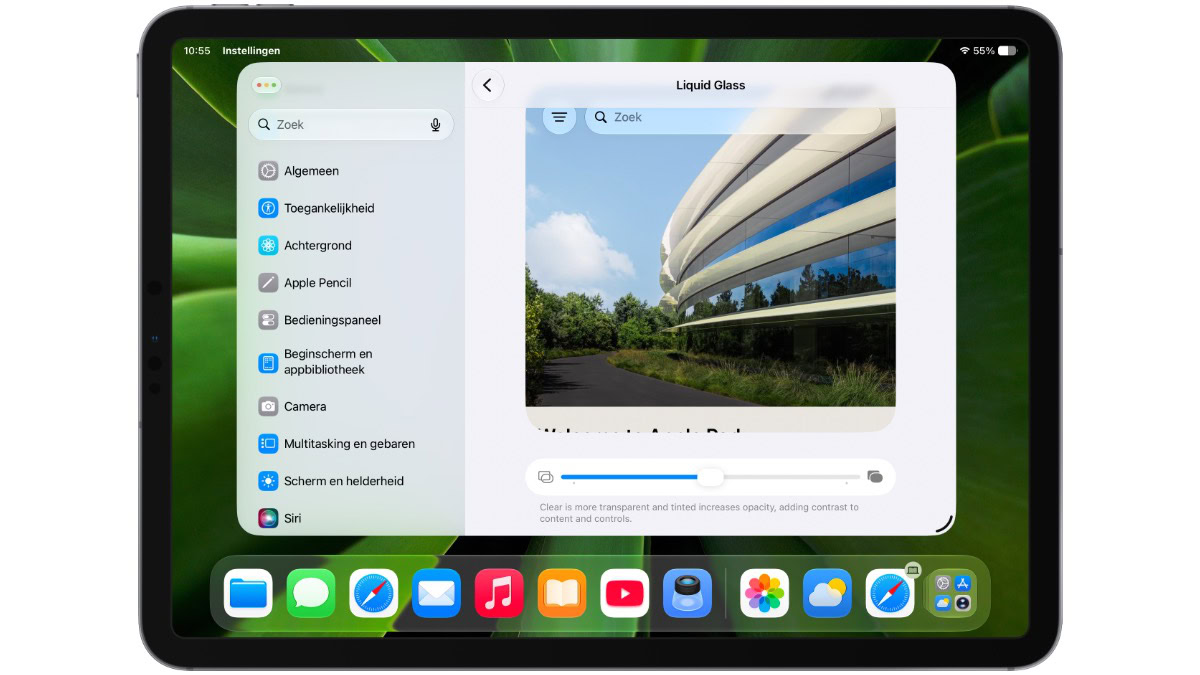Launch the Preview loupe app from the dock
The width and height of the screenshot is (1200, 675).
point(687,594)
